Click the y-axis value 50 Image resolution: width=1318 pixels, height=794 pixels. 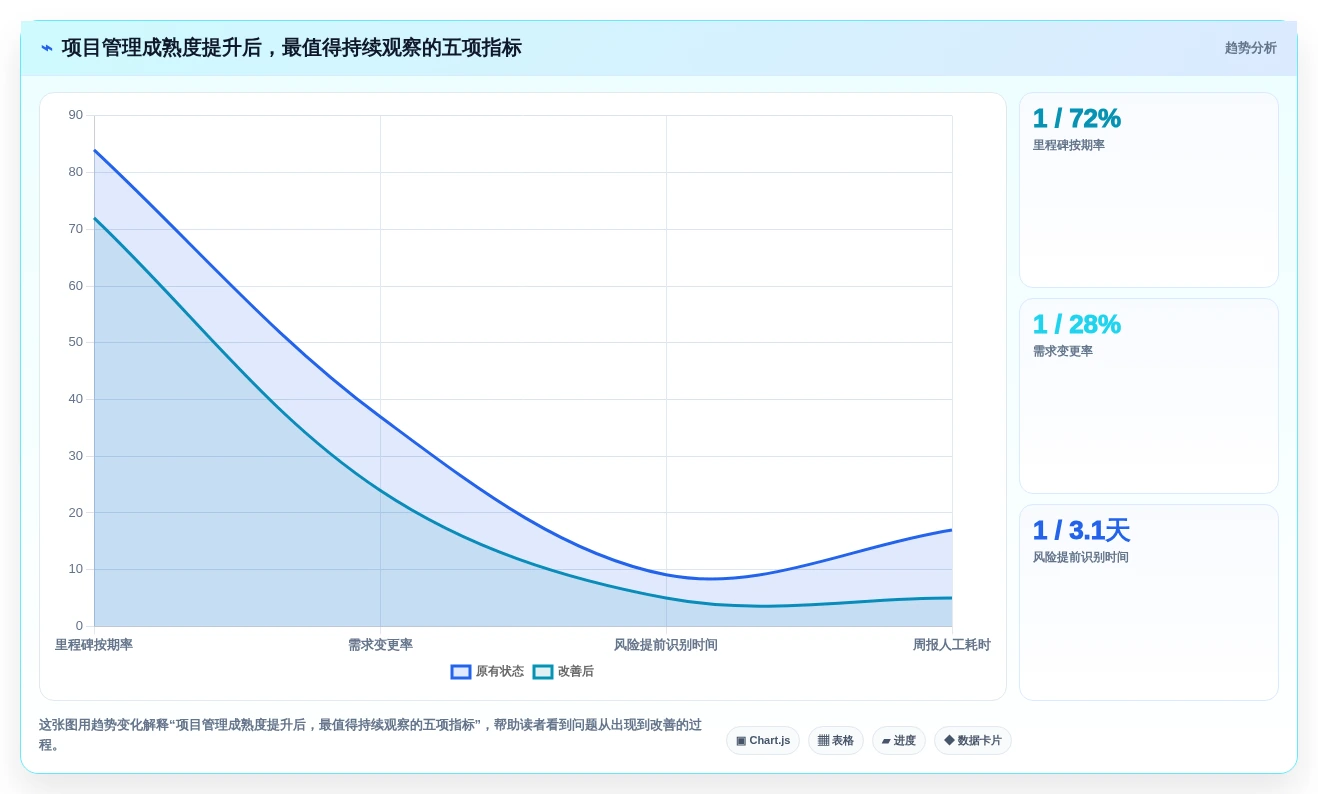tap(76, 342)
